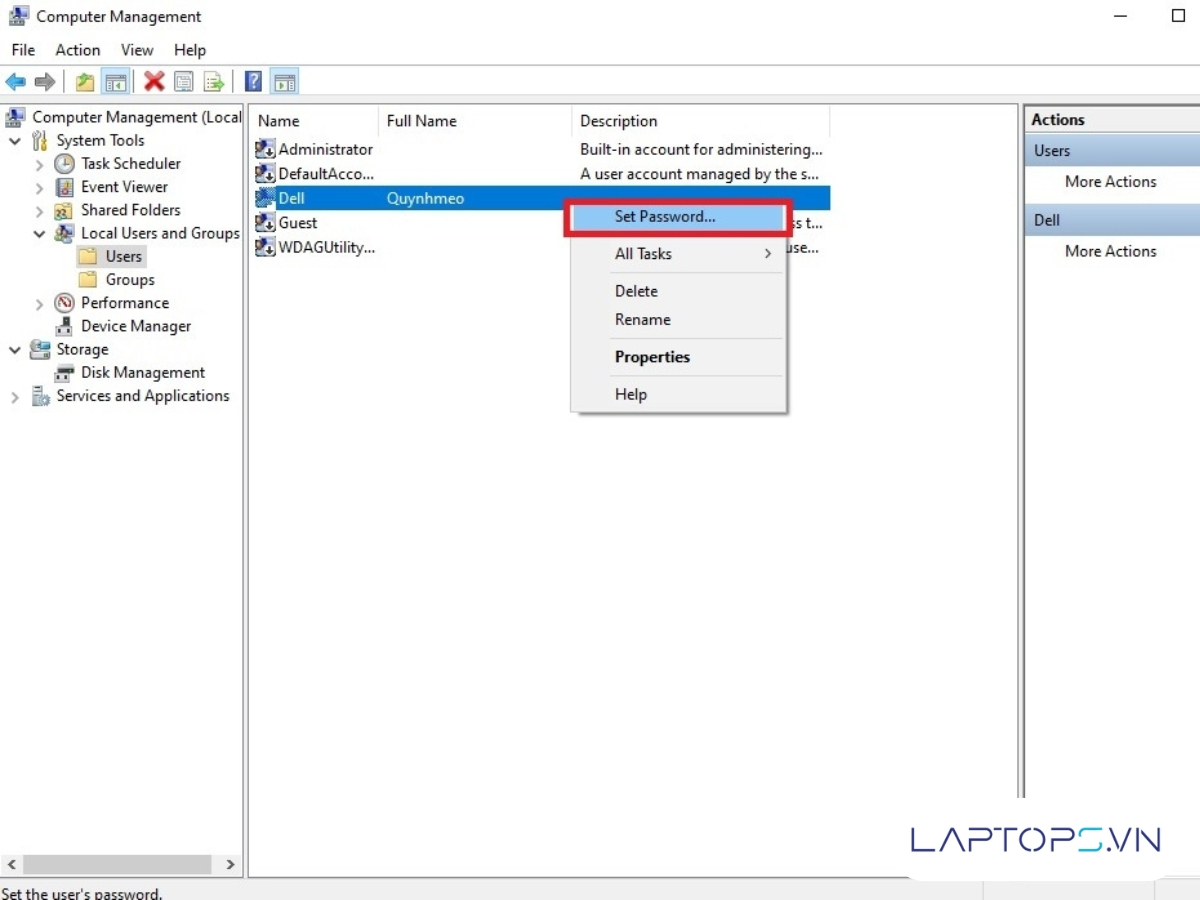The image size is (1200, 900).
Task: Open Disk Management in the tree
Action: 142,372
